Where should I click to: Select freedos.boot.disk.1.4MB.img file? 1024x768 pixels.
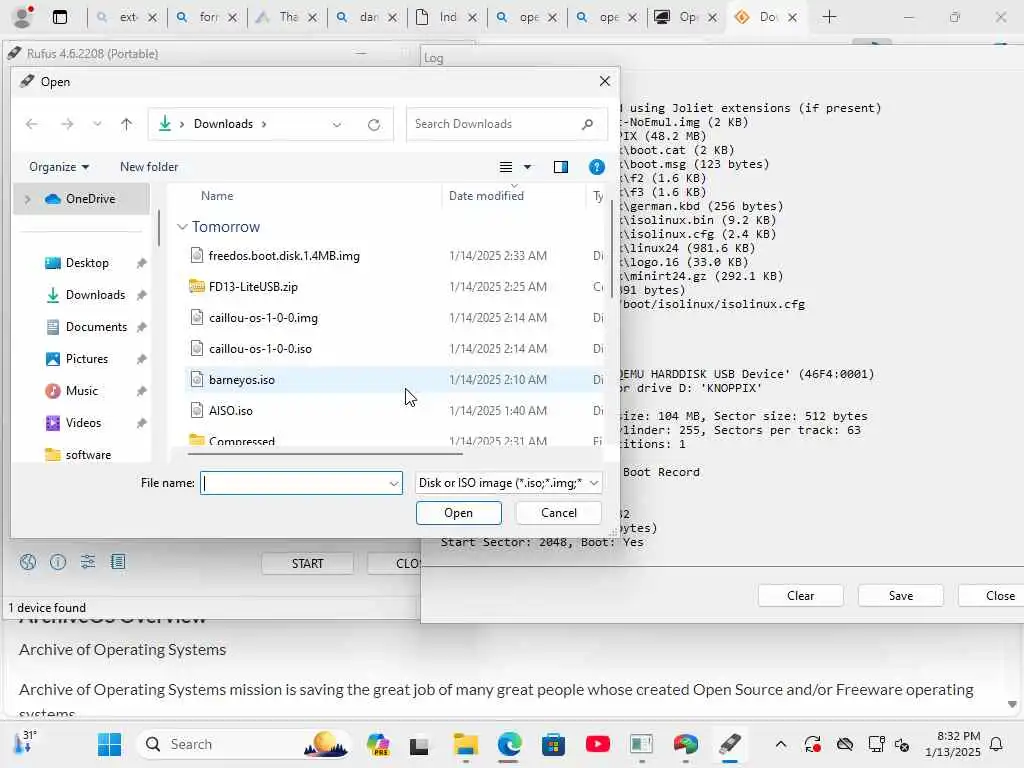[284, 256]
